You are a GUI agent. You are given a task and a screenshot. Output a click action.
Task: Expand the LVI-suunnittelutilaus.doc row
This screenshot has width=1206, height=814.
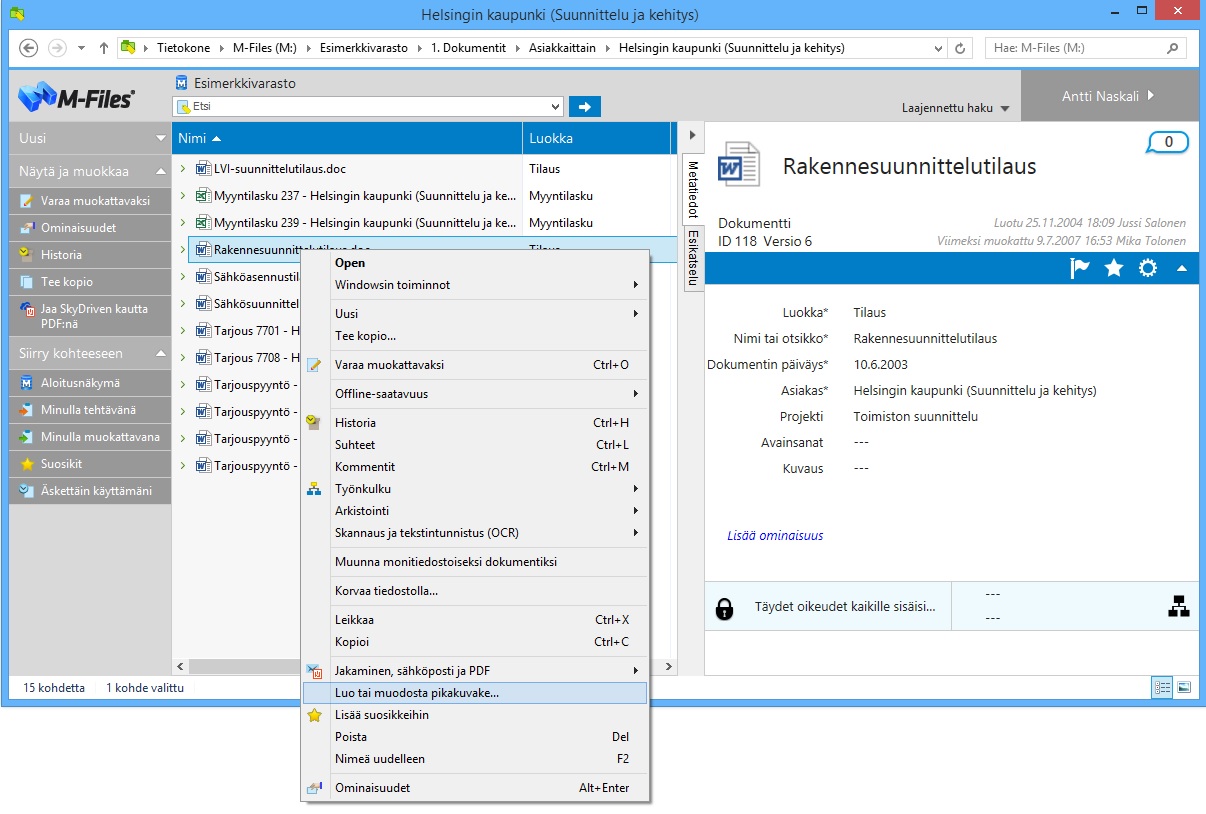(183, 169)
